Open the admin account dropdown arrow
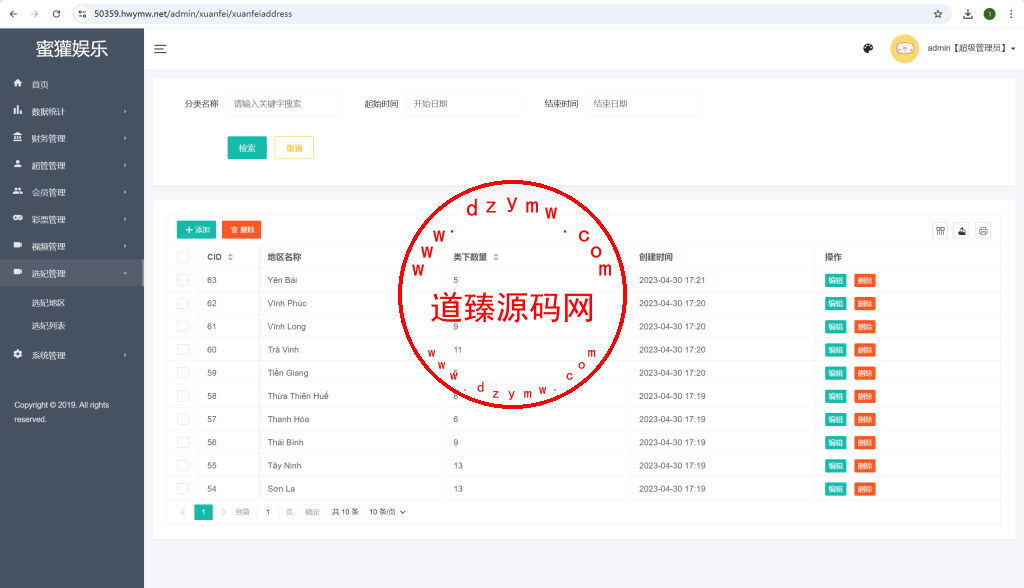This screenshot has width=1024, height=588. tap(1013, 49)
